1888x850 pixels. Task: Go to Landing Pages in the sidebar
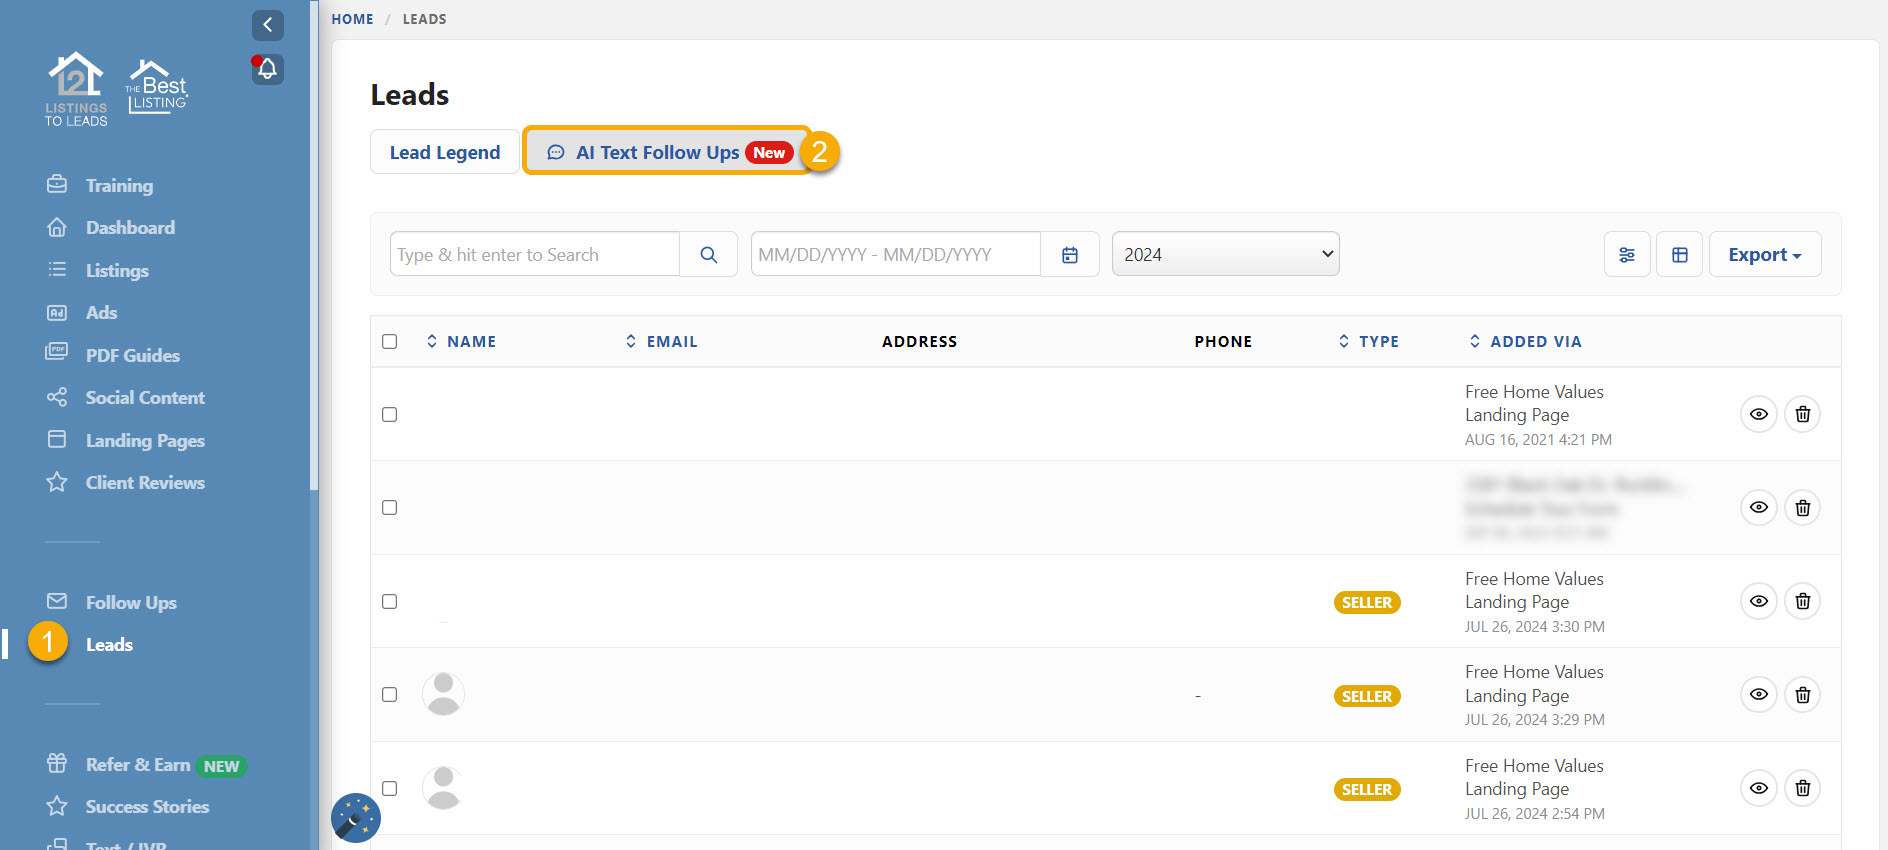click(145, 441)
